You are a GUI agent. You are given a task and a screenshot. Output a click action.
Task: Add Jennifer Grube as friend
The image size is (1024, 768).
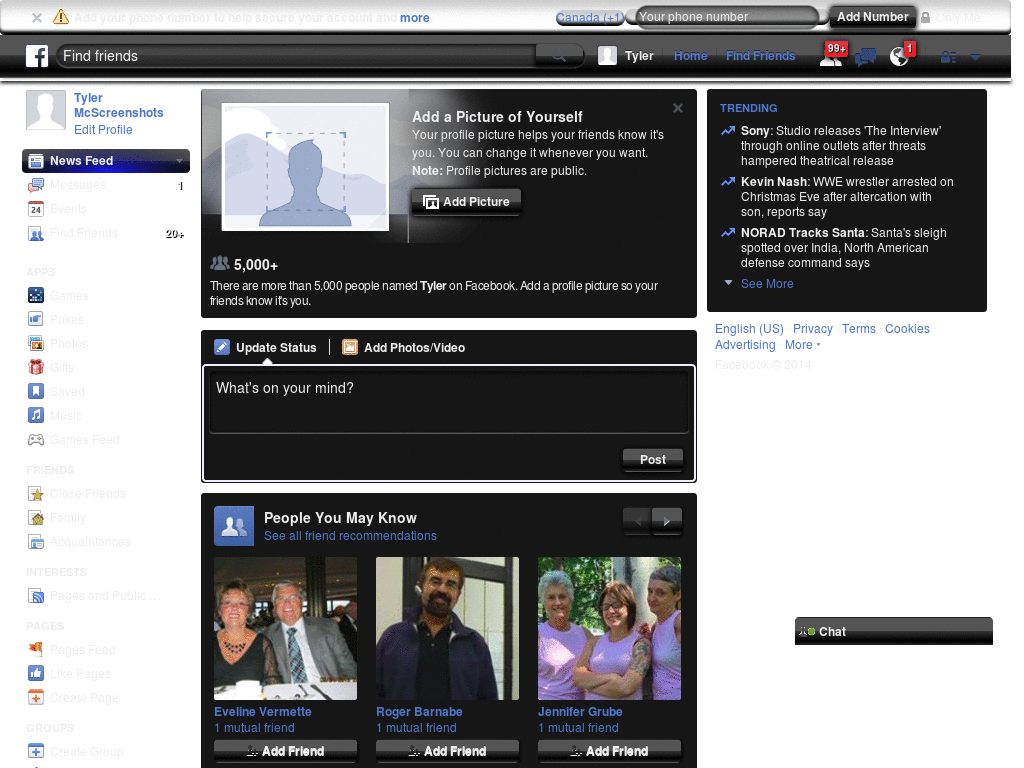[609, 751]
